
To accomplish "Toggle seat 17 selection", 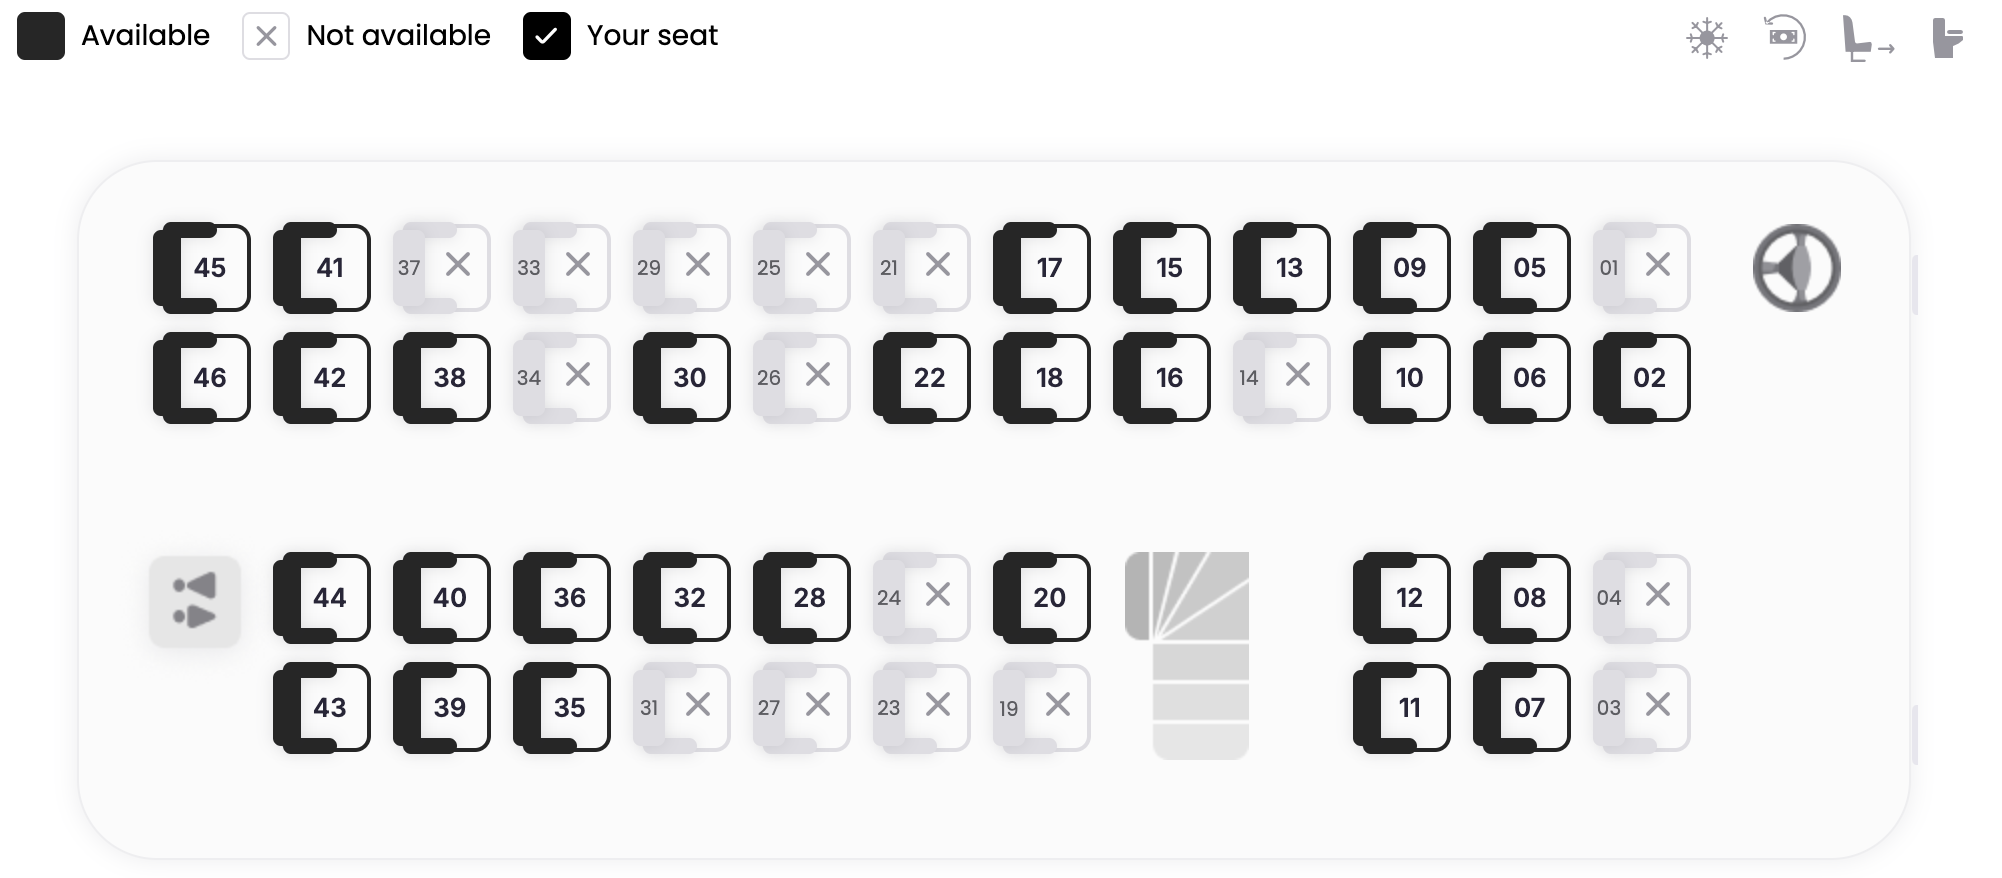I will click(1043, 268).
